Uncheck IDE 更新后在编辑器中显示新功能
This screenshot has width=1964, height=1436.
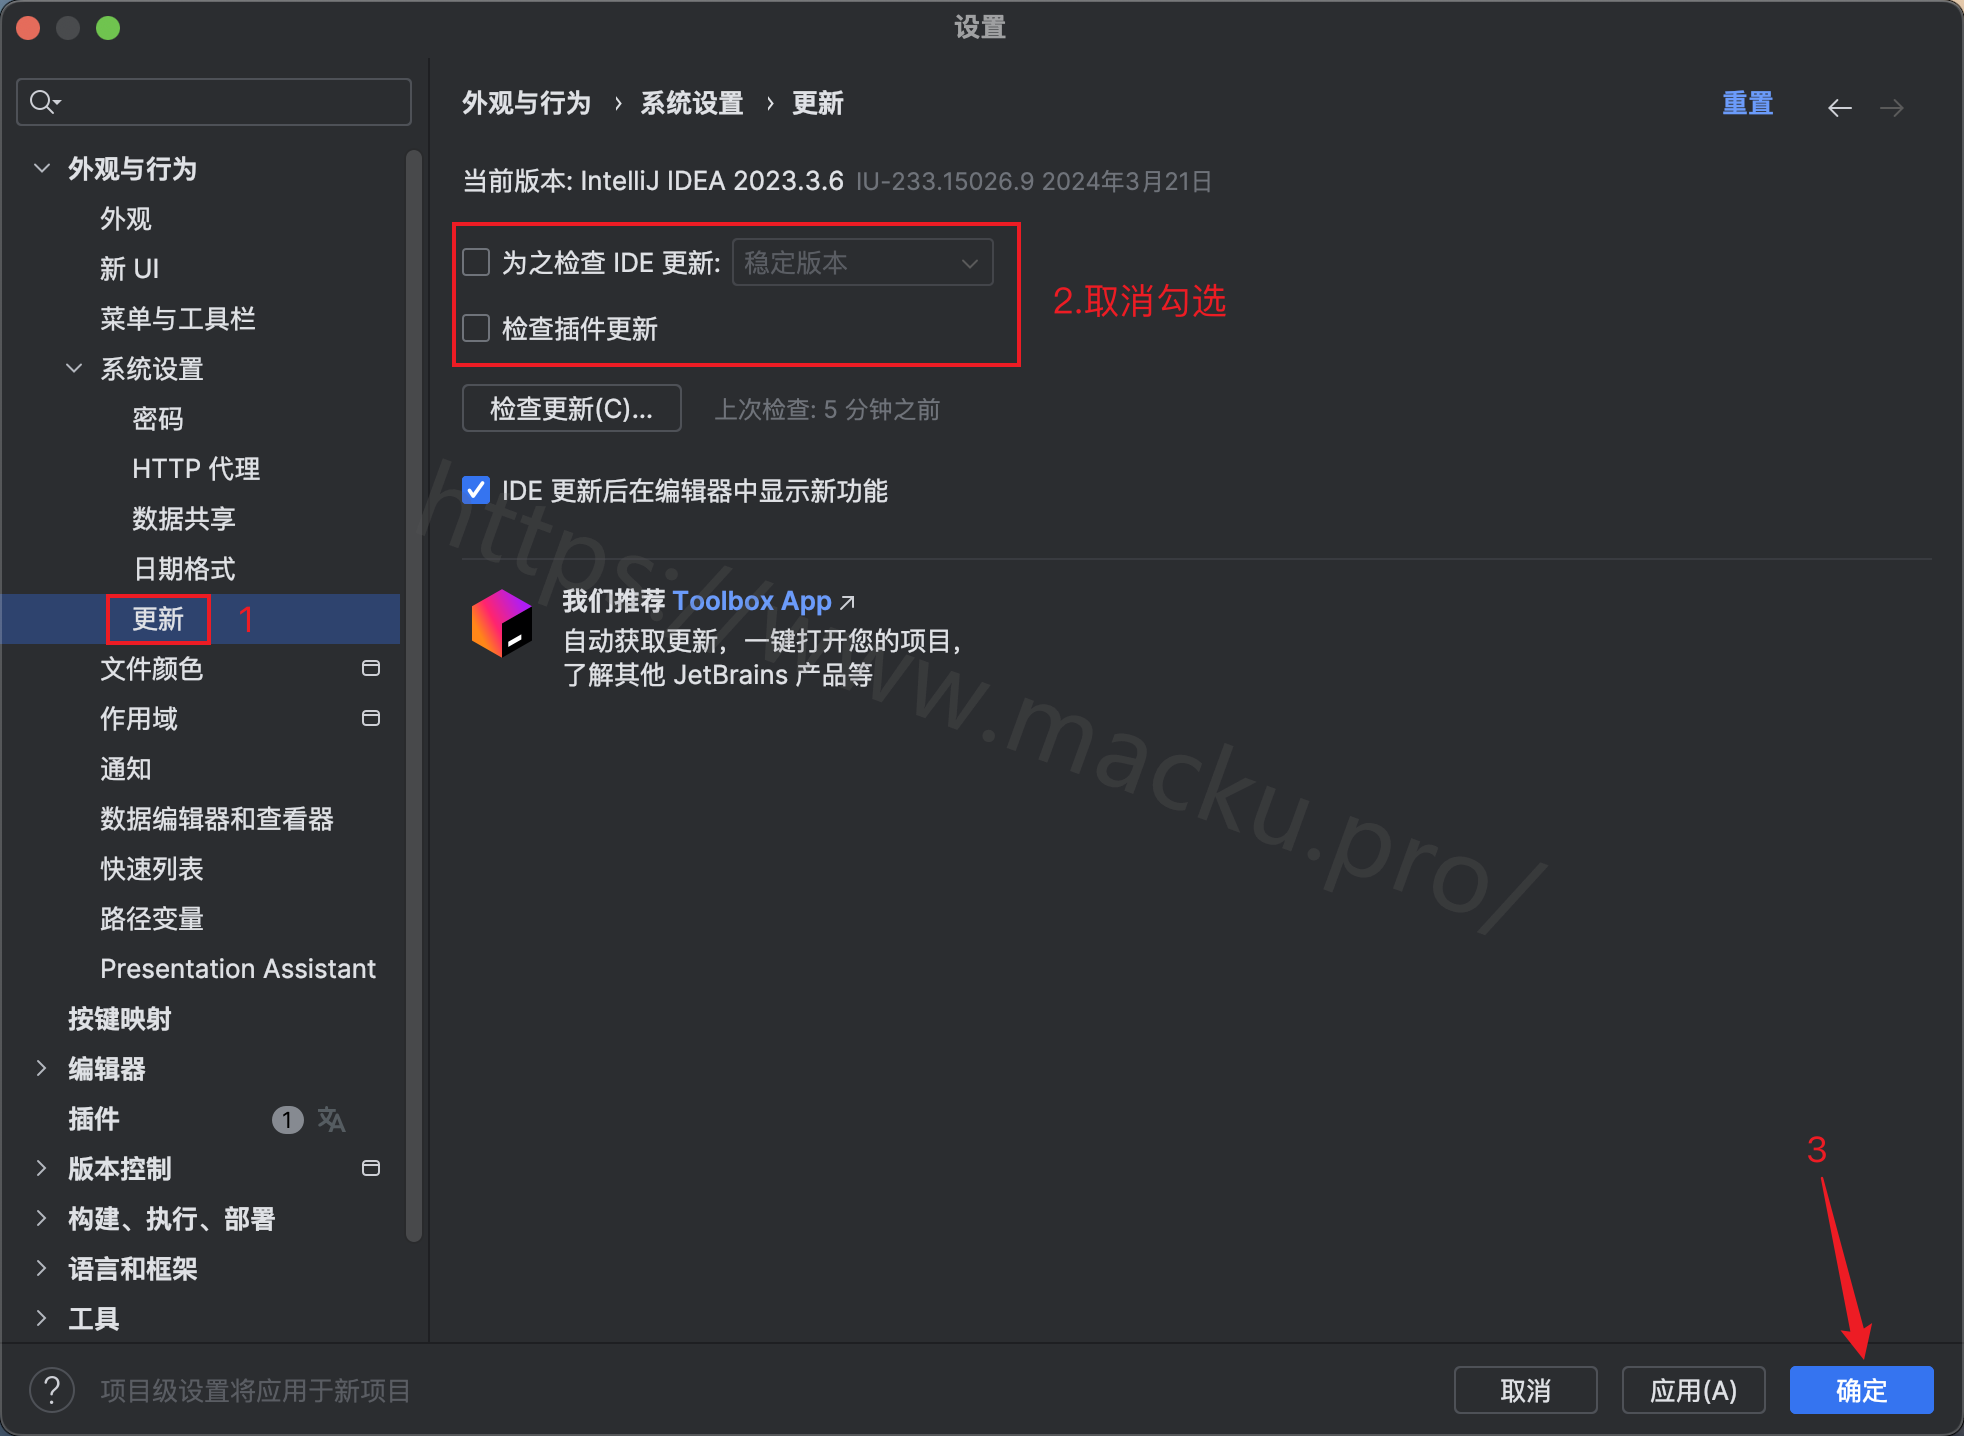tap(476, 490)
